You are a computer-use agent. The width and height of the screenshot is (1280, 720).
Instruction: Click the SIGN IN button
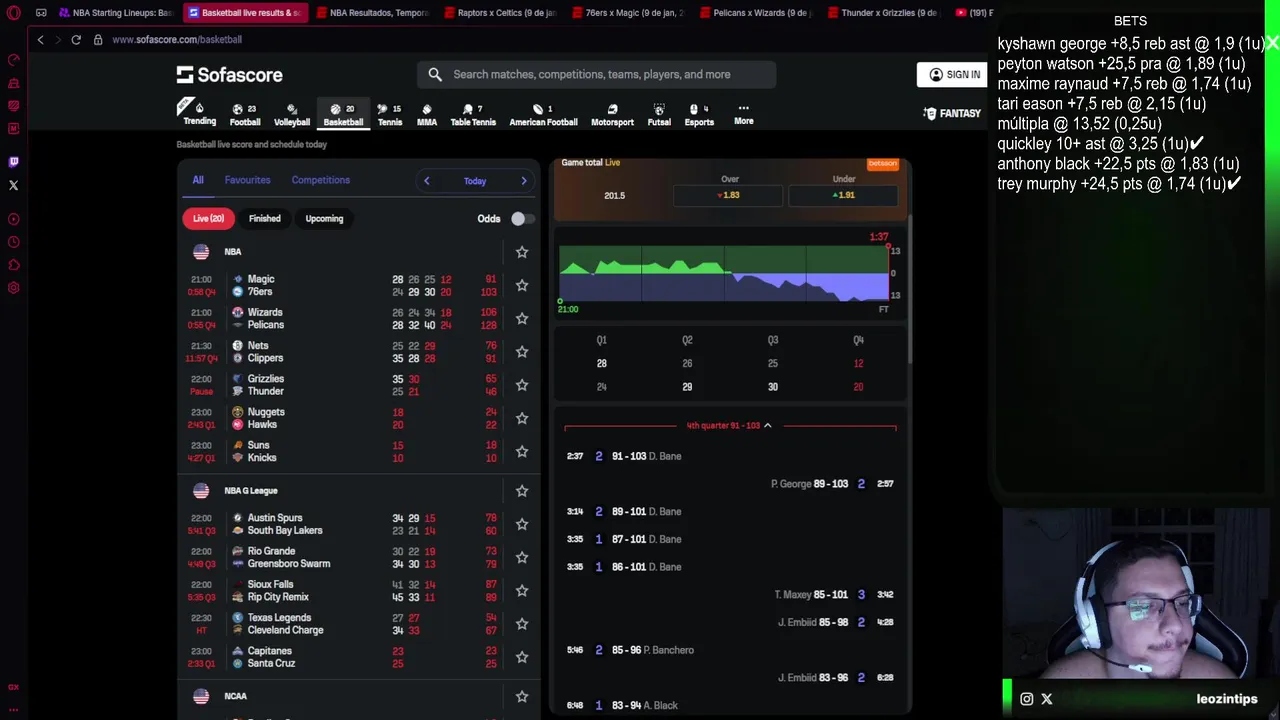tap(954, 74)
